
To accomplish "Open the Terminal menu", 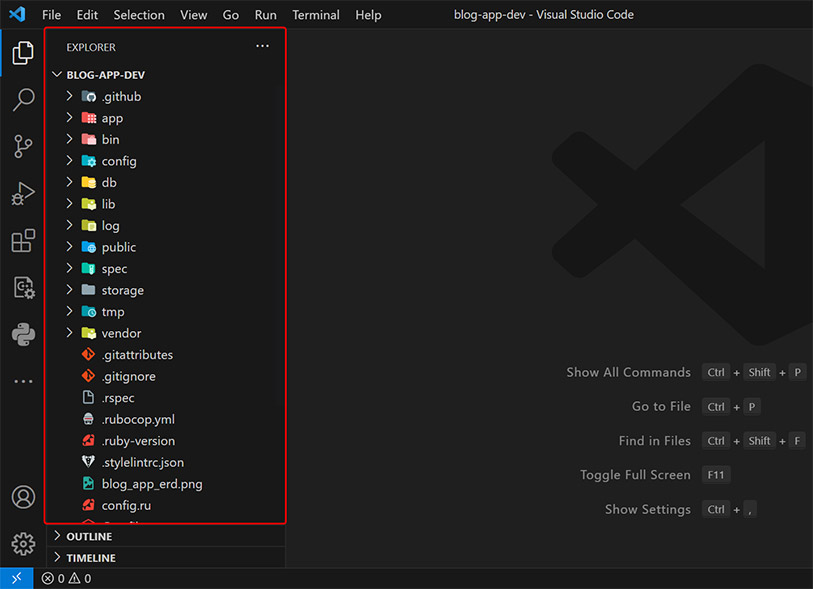I will point(315,15).
